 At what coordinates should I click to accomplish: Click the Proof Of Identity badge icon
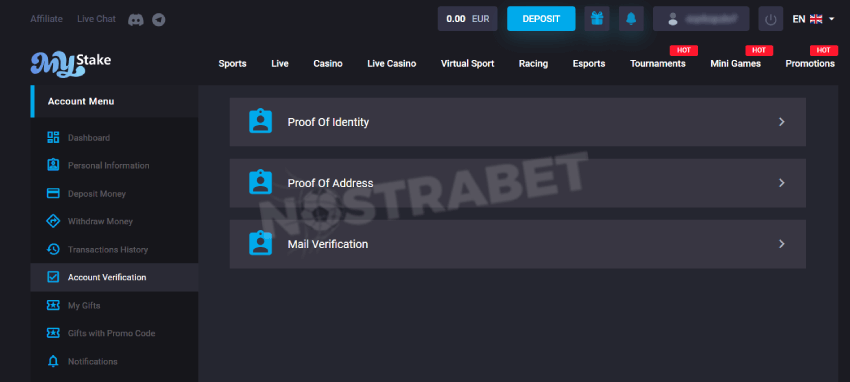coord(260,121)
